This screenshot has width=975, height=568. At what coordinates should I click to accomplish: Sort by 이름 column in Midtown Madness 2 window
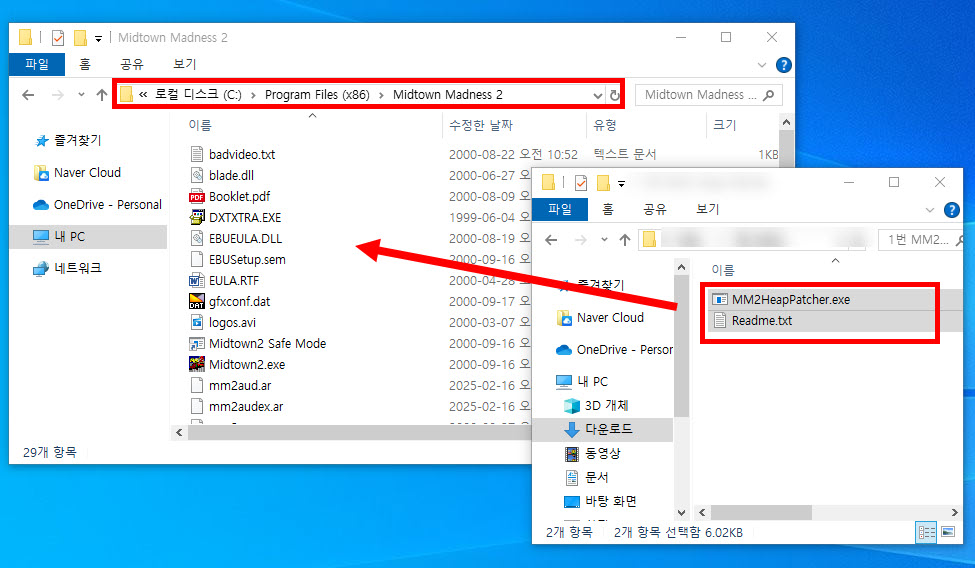pyautogui.click(x=200, y=125)
